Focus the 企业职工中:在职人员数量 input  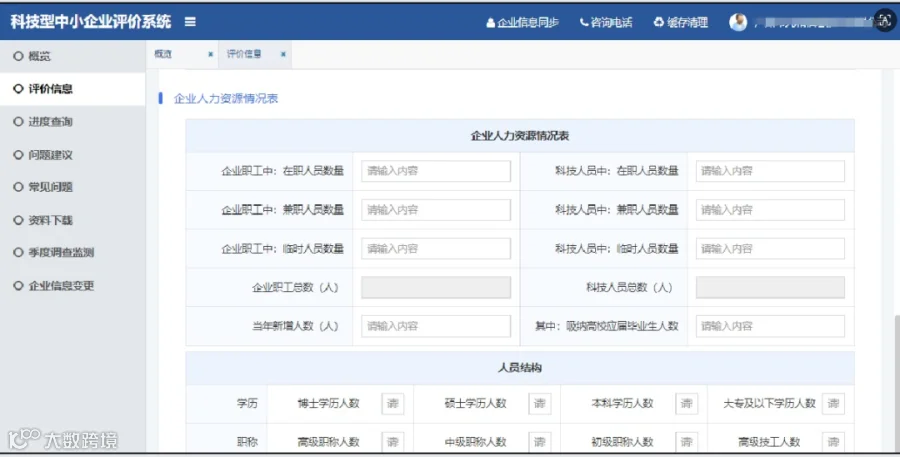click(436, 171)
